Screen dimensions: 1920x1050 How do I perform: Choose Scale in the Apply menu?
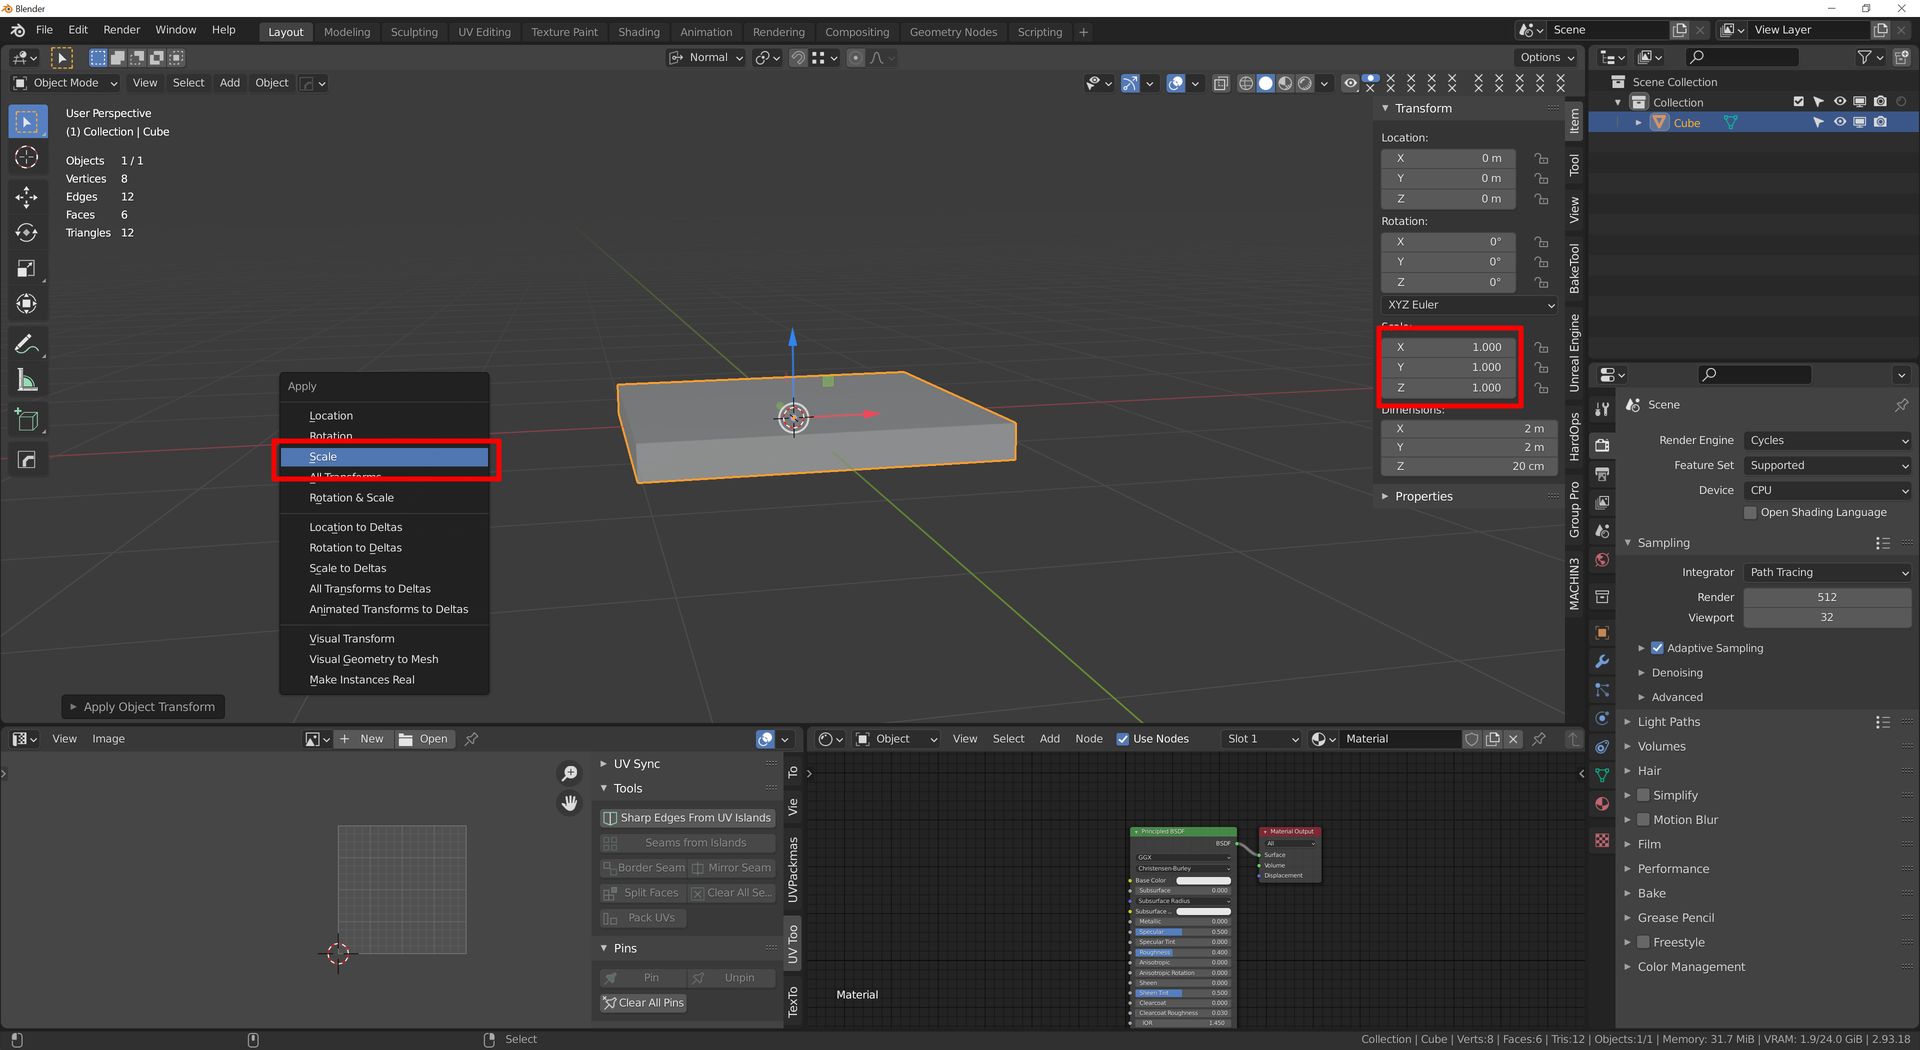click(384, 457)
